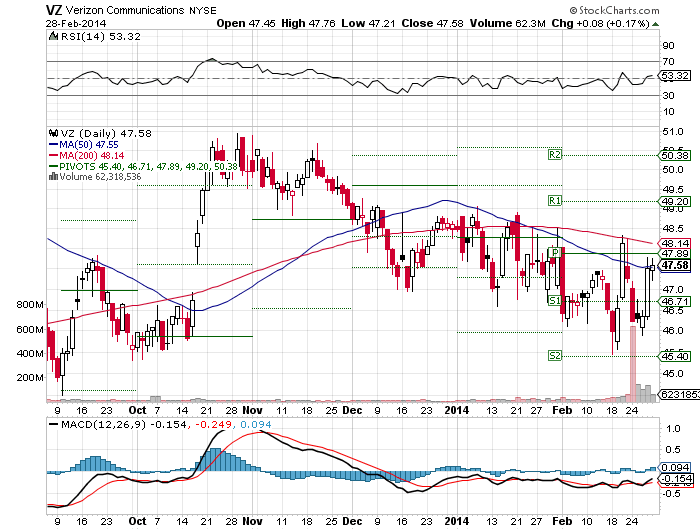The width and height of the screenshot is (700, 530).
Task: Click the MA(50) 47.55 legend entry
Action: click(x=83, y=144)
